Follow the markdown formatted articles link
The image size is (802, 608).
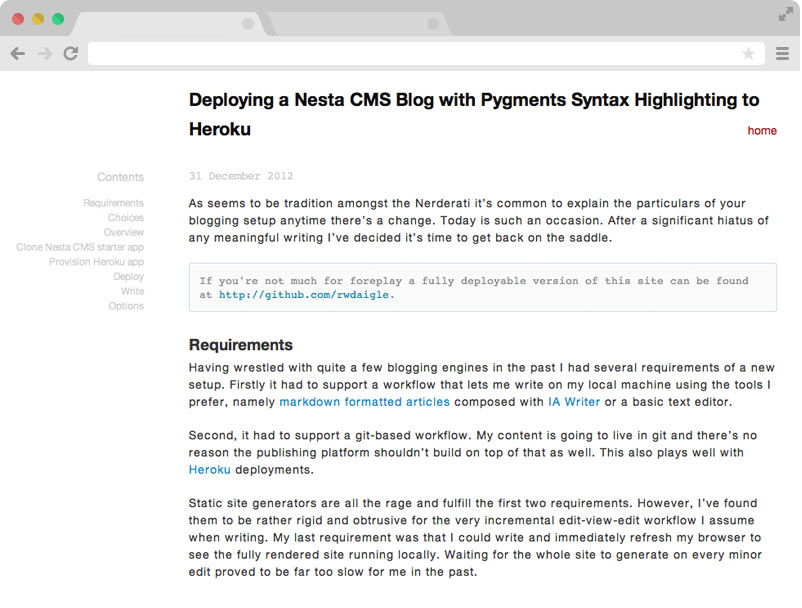[364, 402]
